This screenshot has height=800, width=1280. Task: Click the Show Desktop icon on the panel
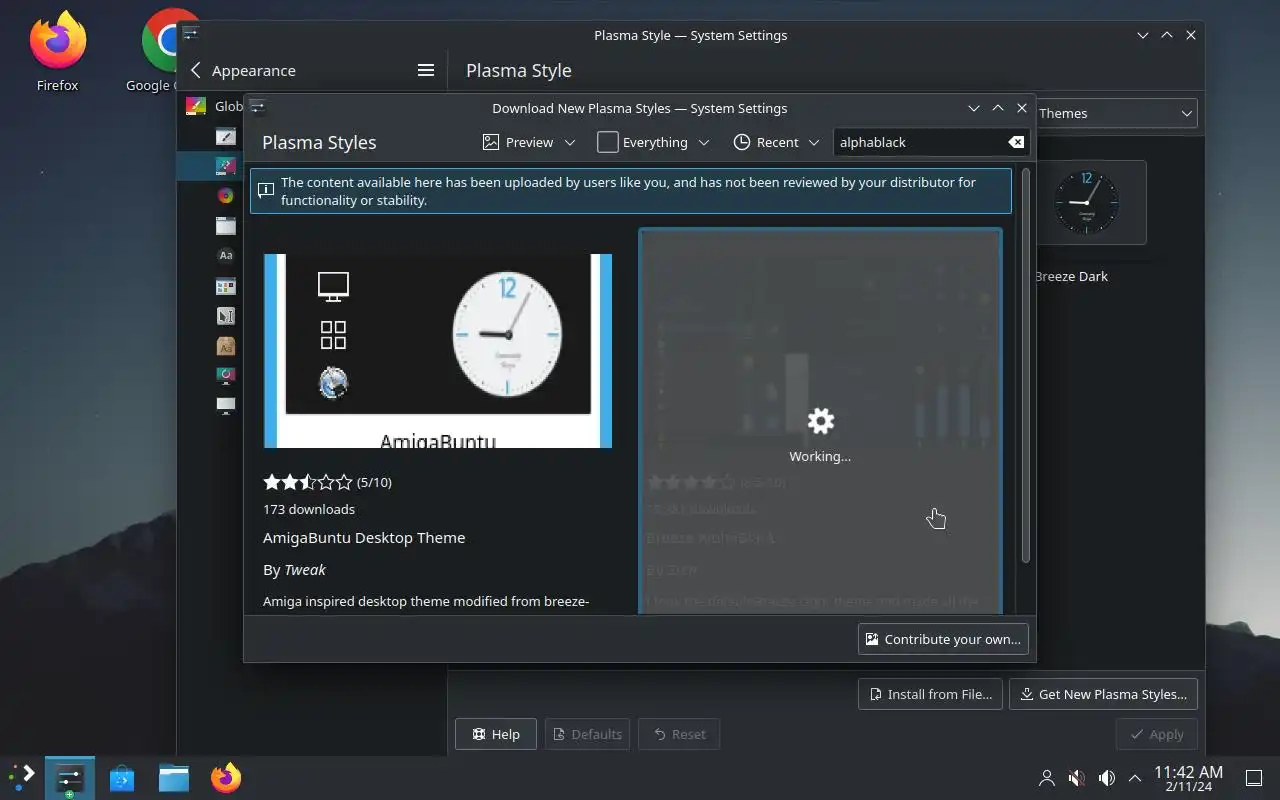pos(1254,777)
